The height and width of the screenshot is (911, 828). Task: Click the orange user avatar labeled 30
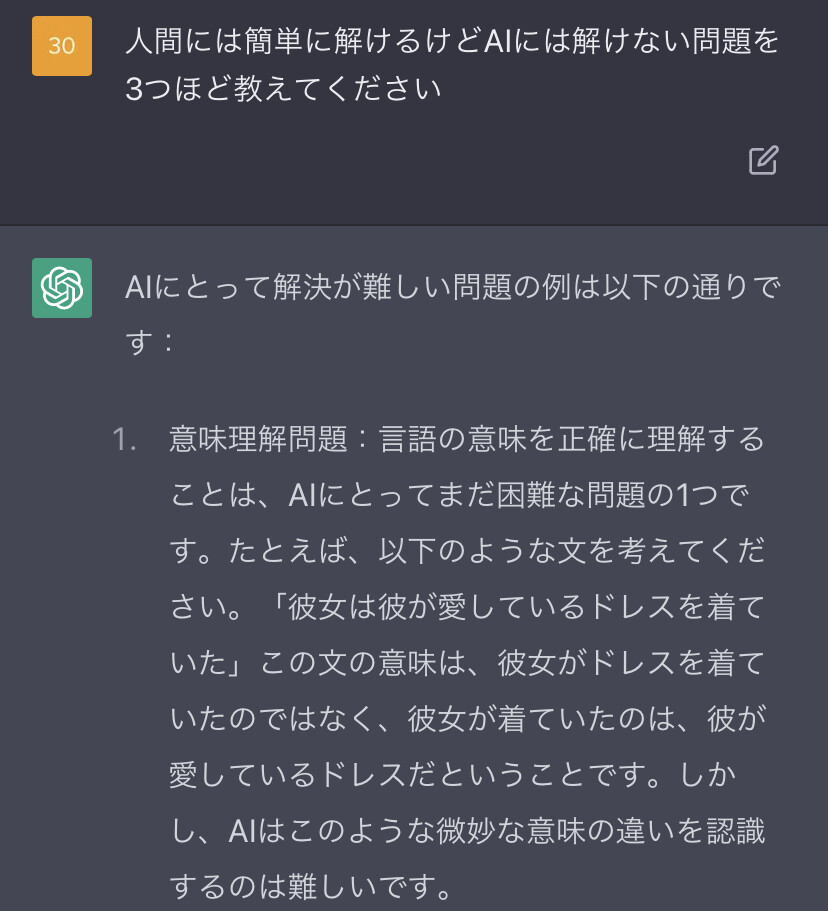point(62,46)
